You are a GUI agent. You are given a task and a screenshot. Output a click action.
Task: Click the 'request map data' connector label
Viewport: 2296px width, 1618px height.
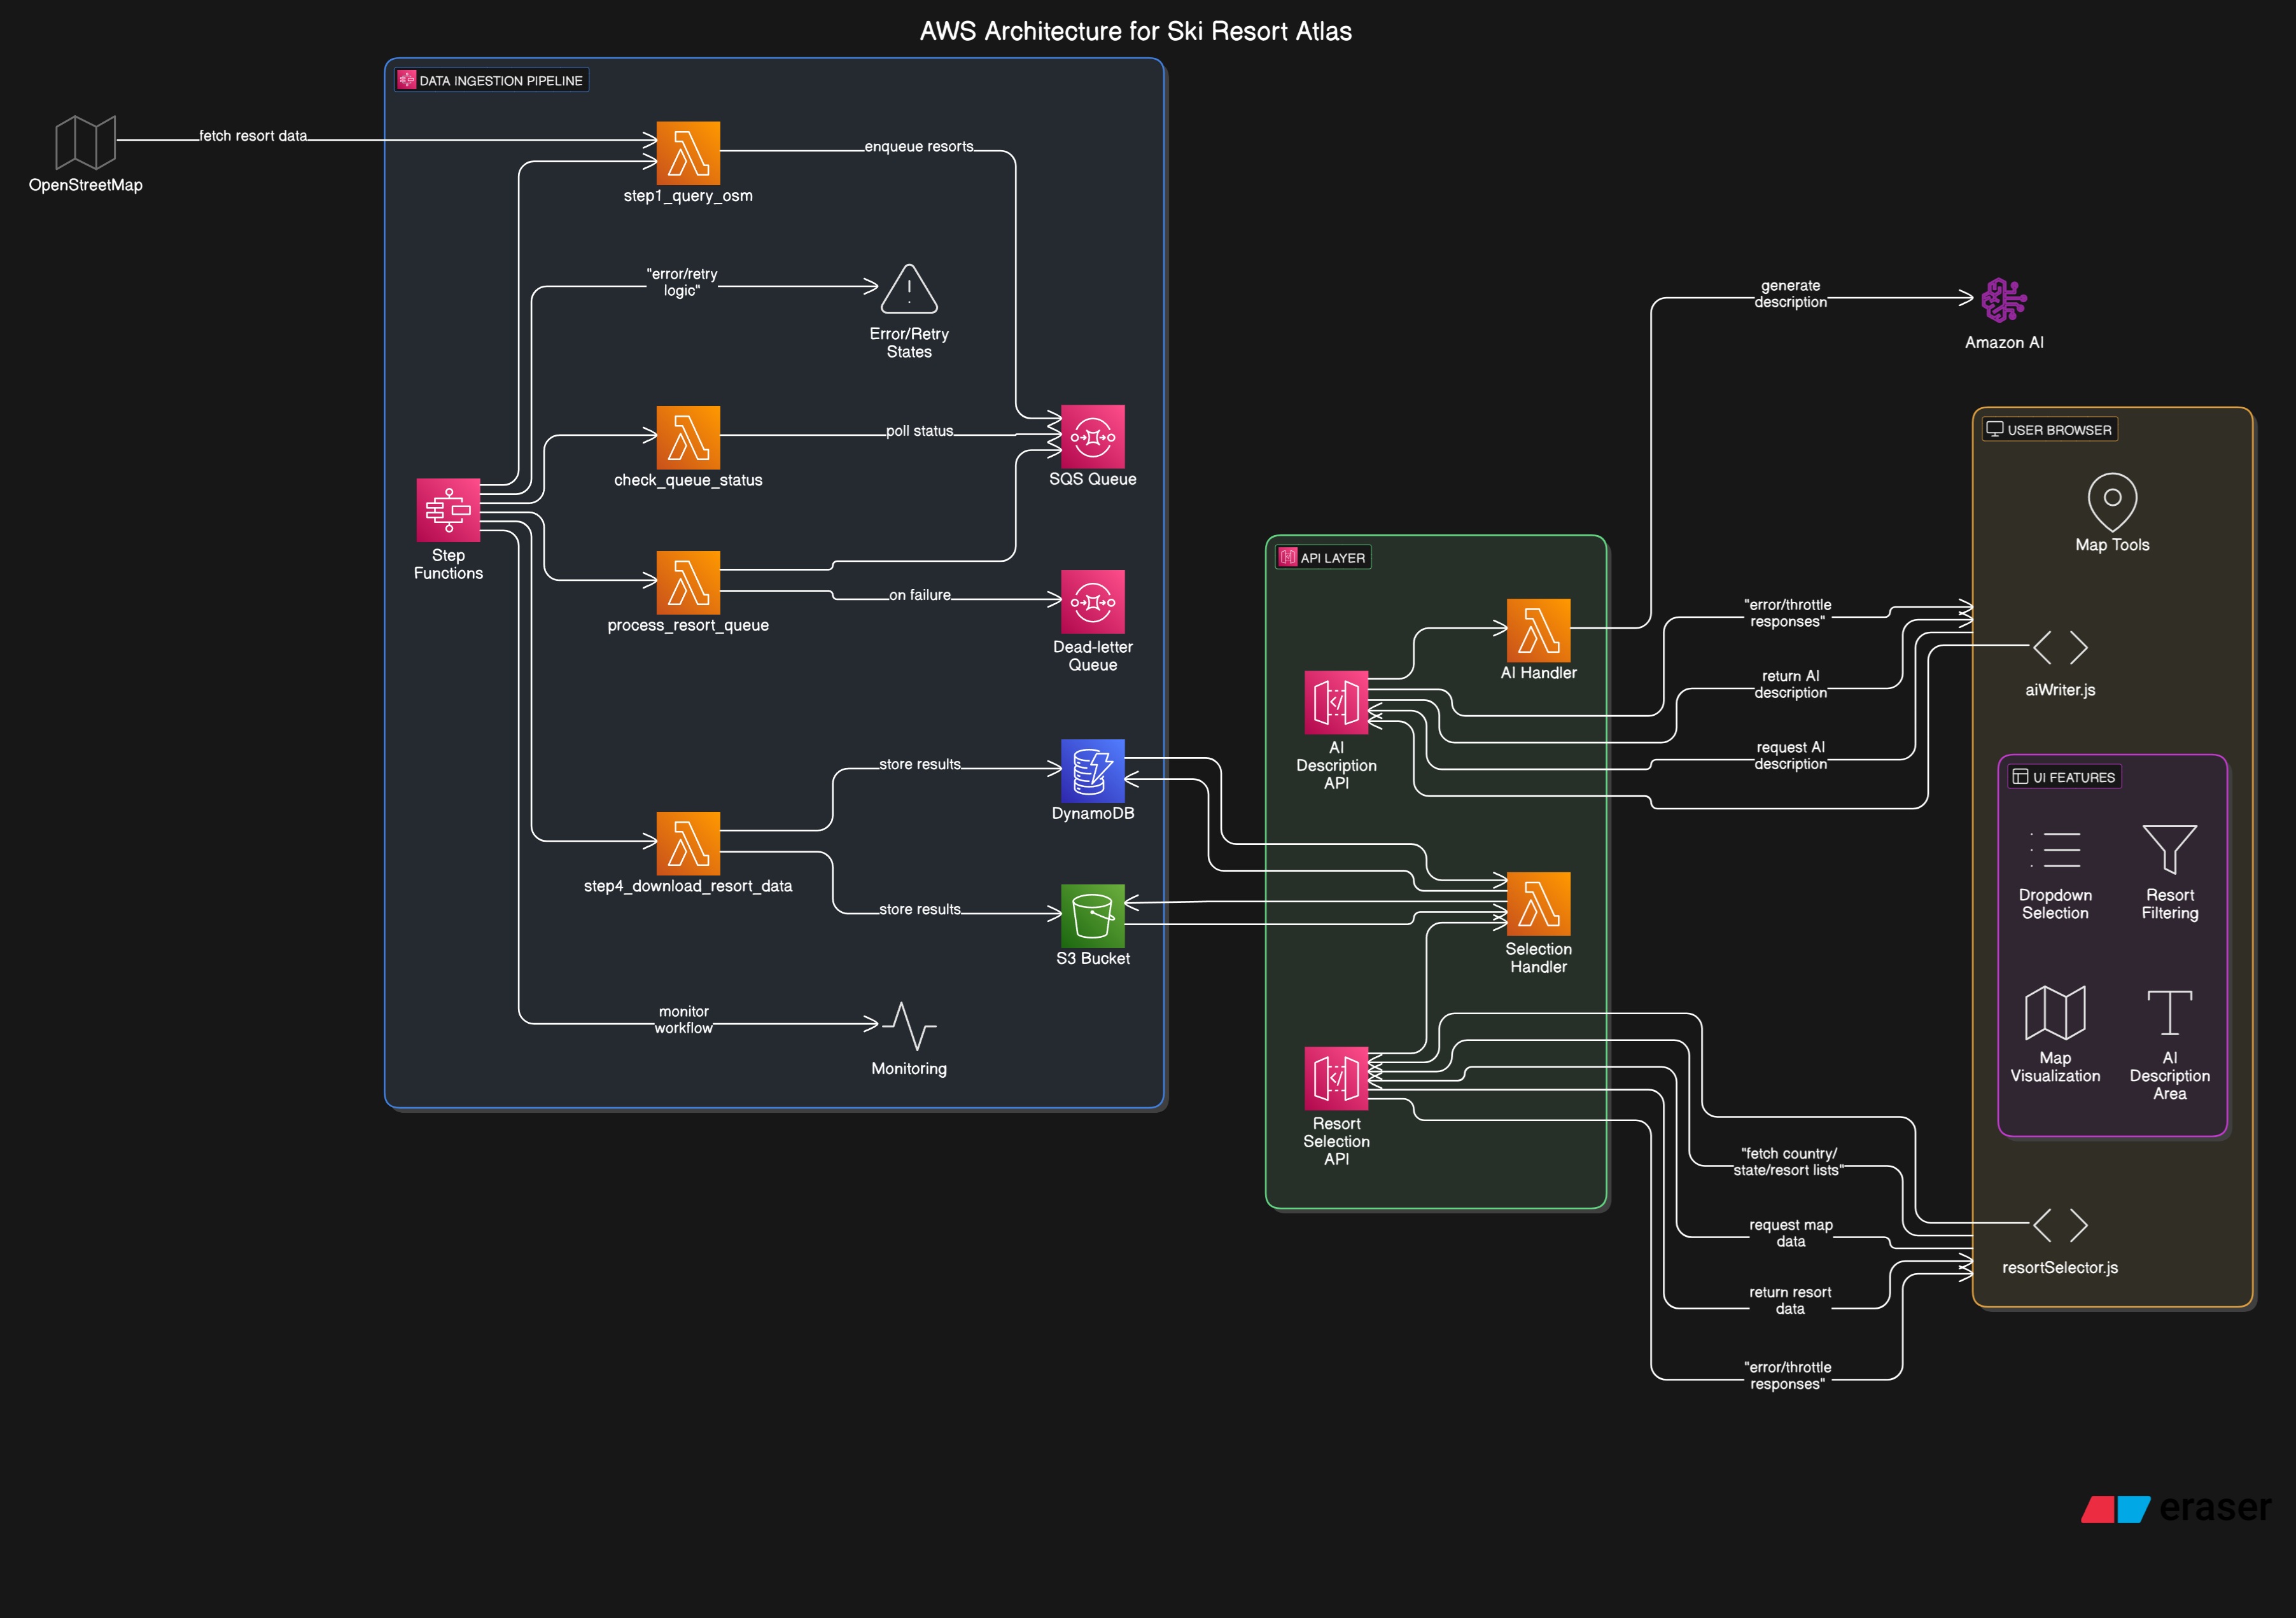coord(1790,1232)
